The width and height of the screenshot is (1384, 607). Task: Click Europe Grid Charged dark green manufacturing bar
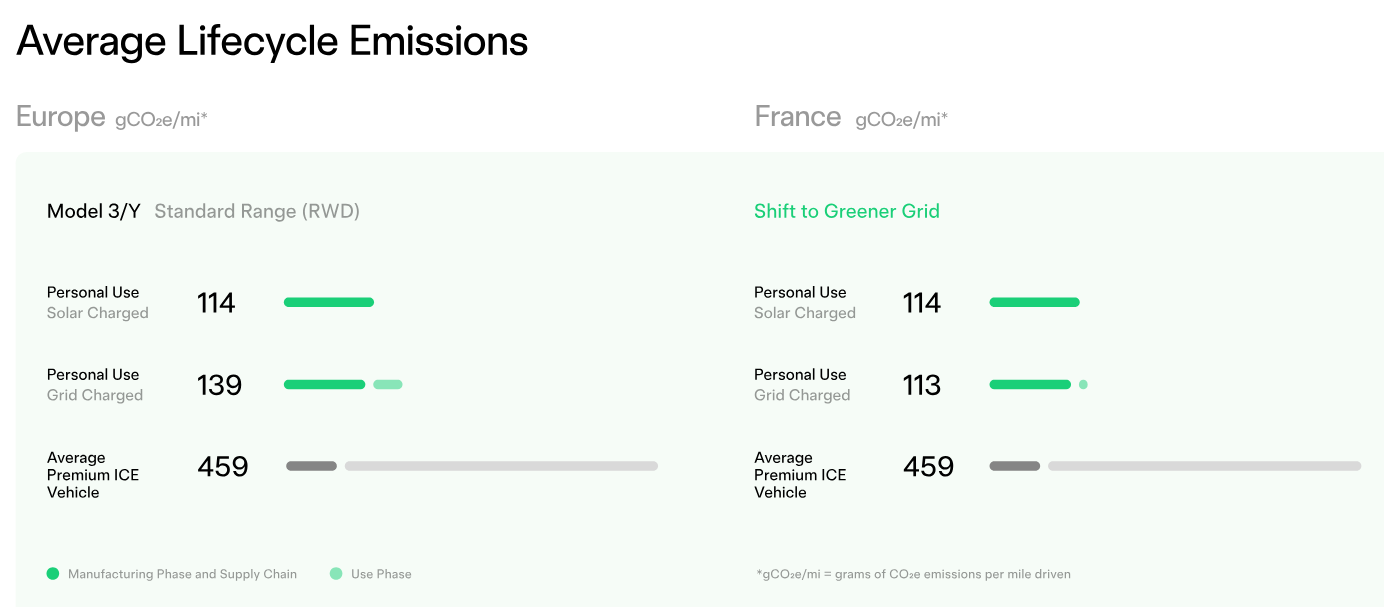[x=325, y=384]
